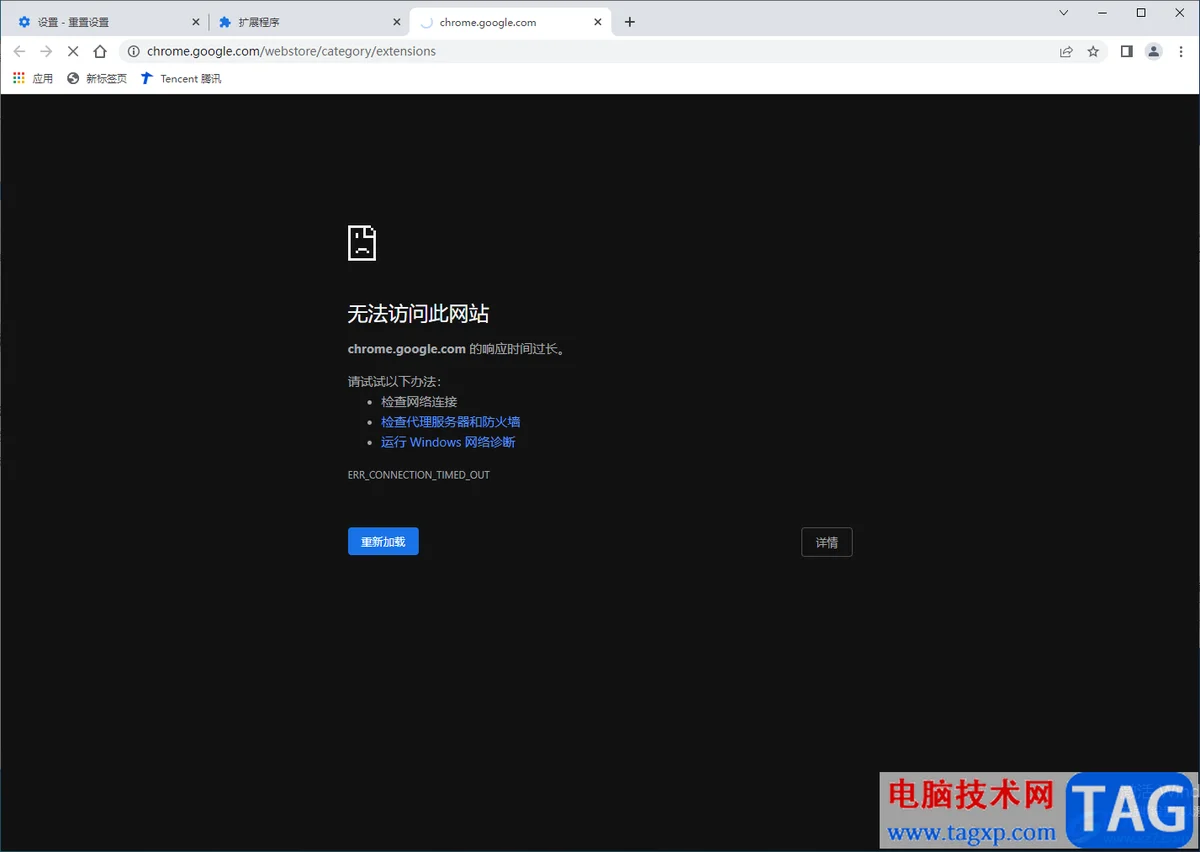Stop page loading with the X icon
The width and height of the screenshot is (1200, 852).
(x=72, y=51)
